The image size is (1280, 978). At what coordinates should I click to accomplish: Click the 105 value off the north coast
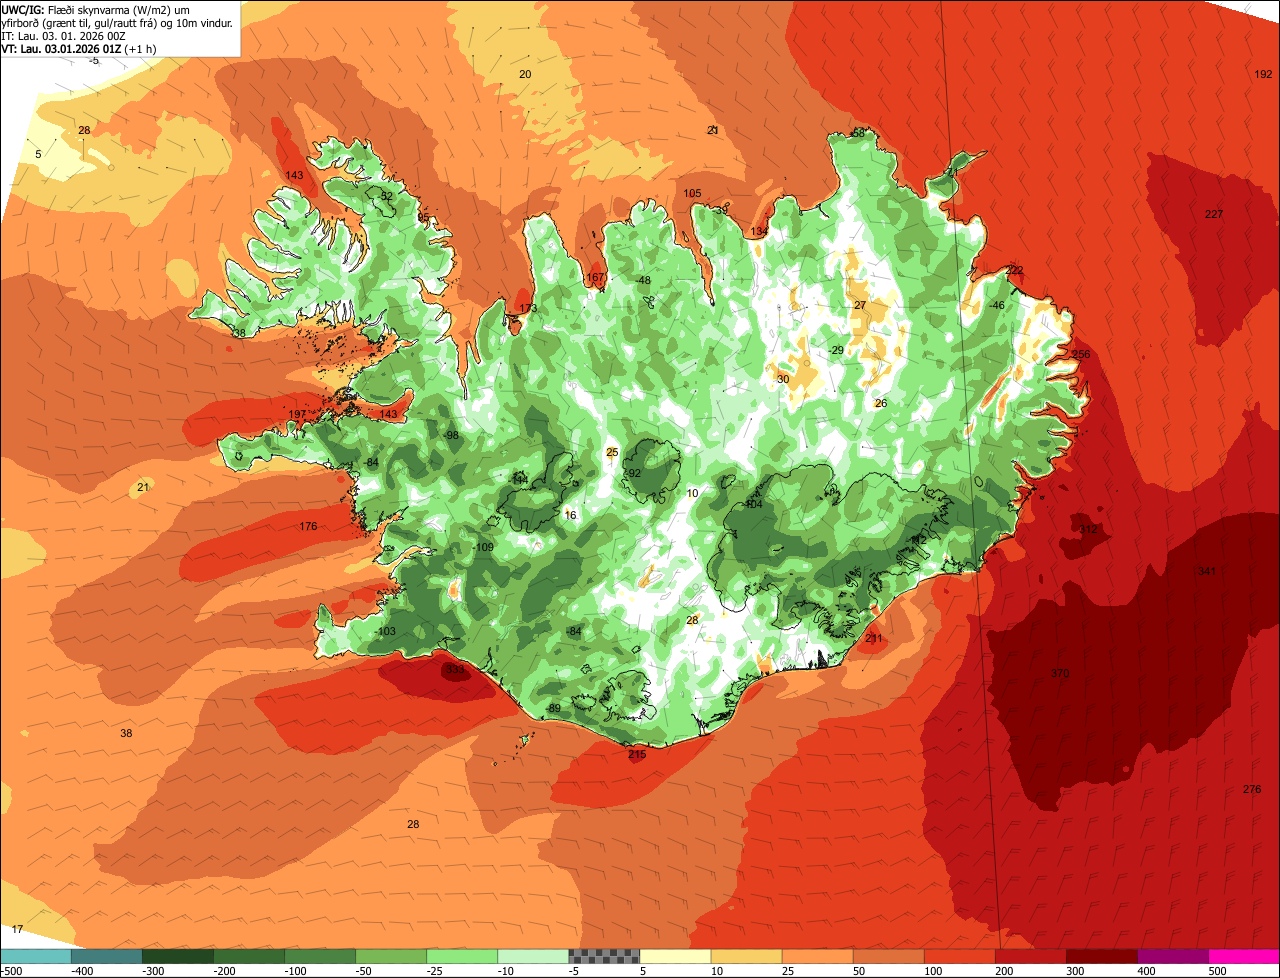coord(692,193)
